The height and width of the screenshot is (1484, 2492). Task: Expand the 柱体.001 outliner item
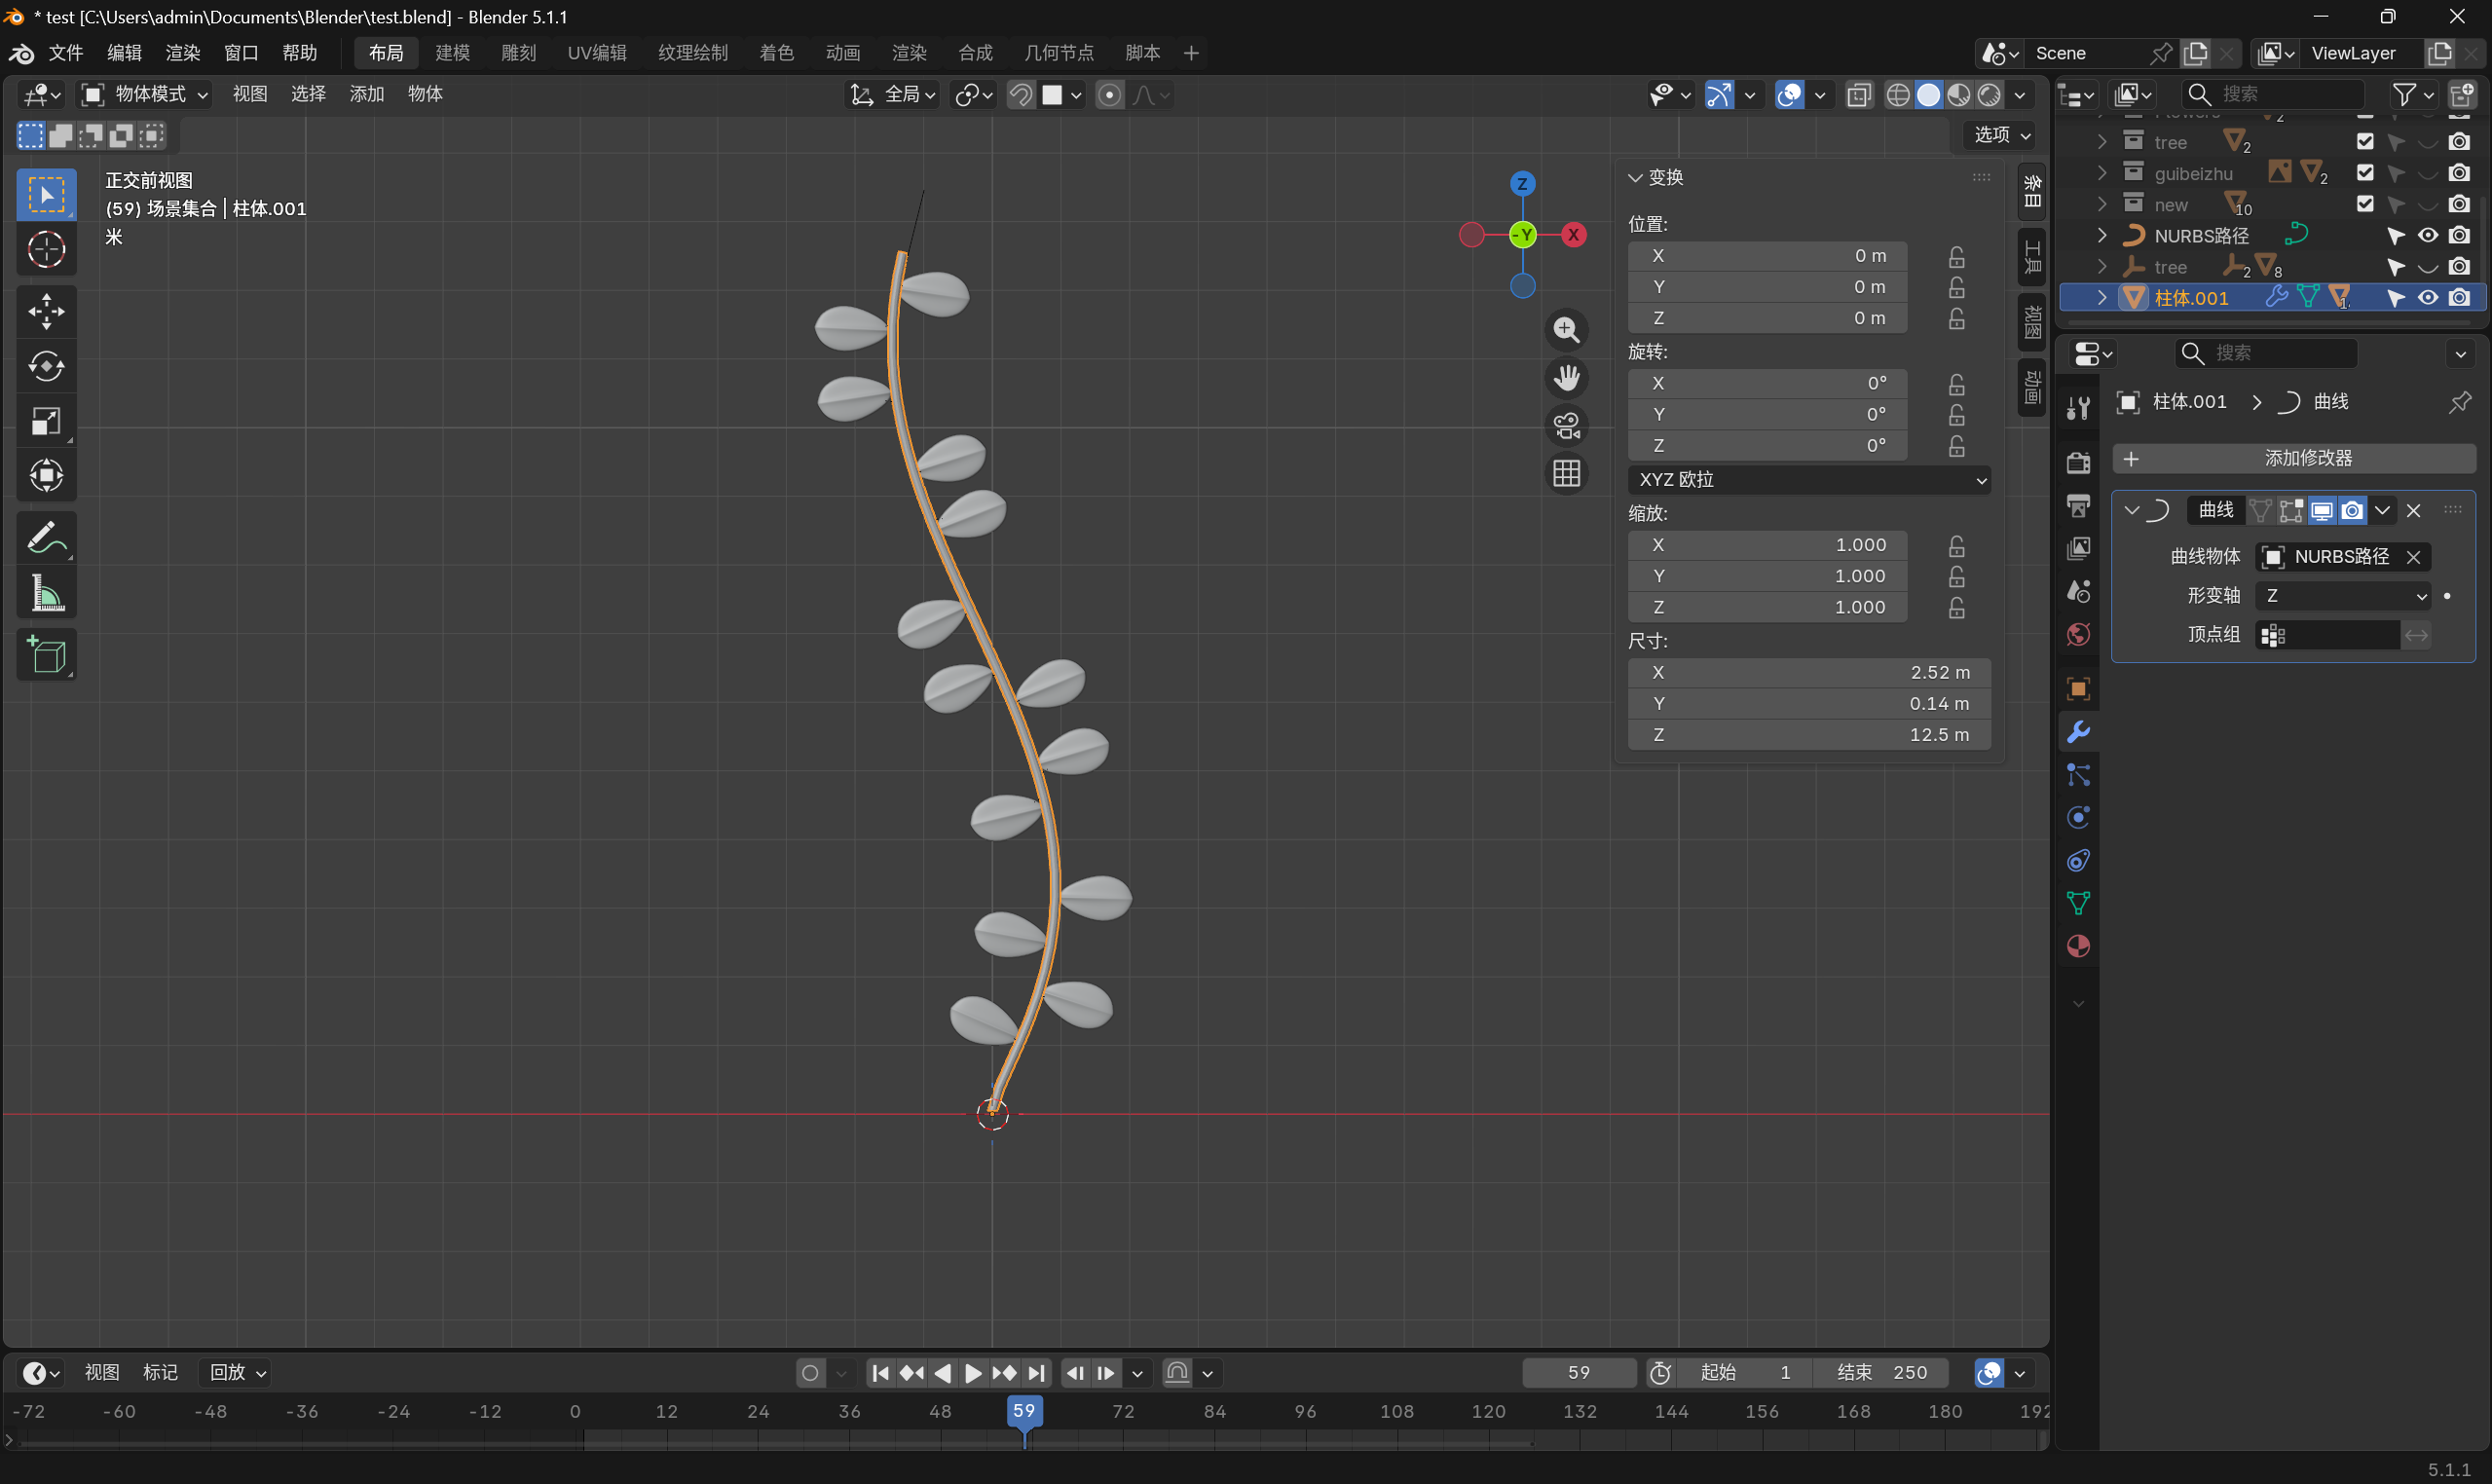coord(2102,298)
